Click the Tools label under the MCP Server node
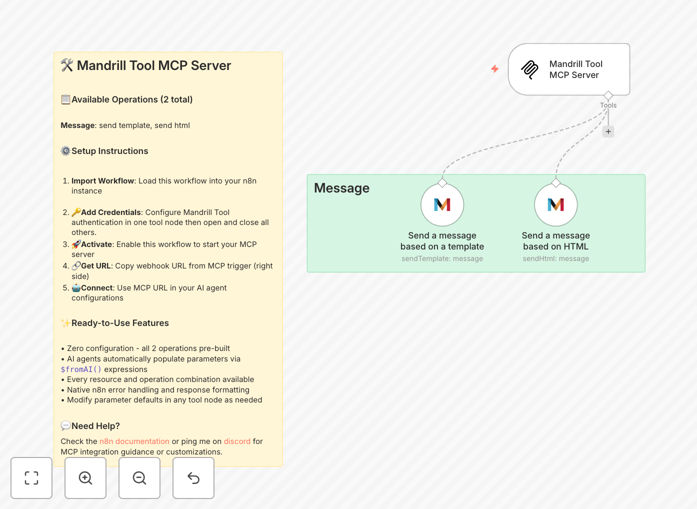The width and height of the screenshot is (697, 509). click(608, 105)
